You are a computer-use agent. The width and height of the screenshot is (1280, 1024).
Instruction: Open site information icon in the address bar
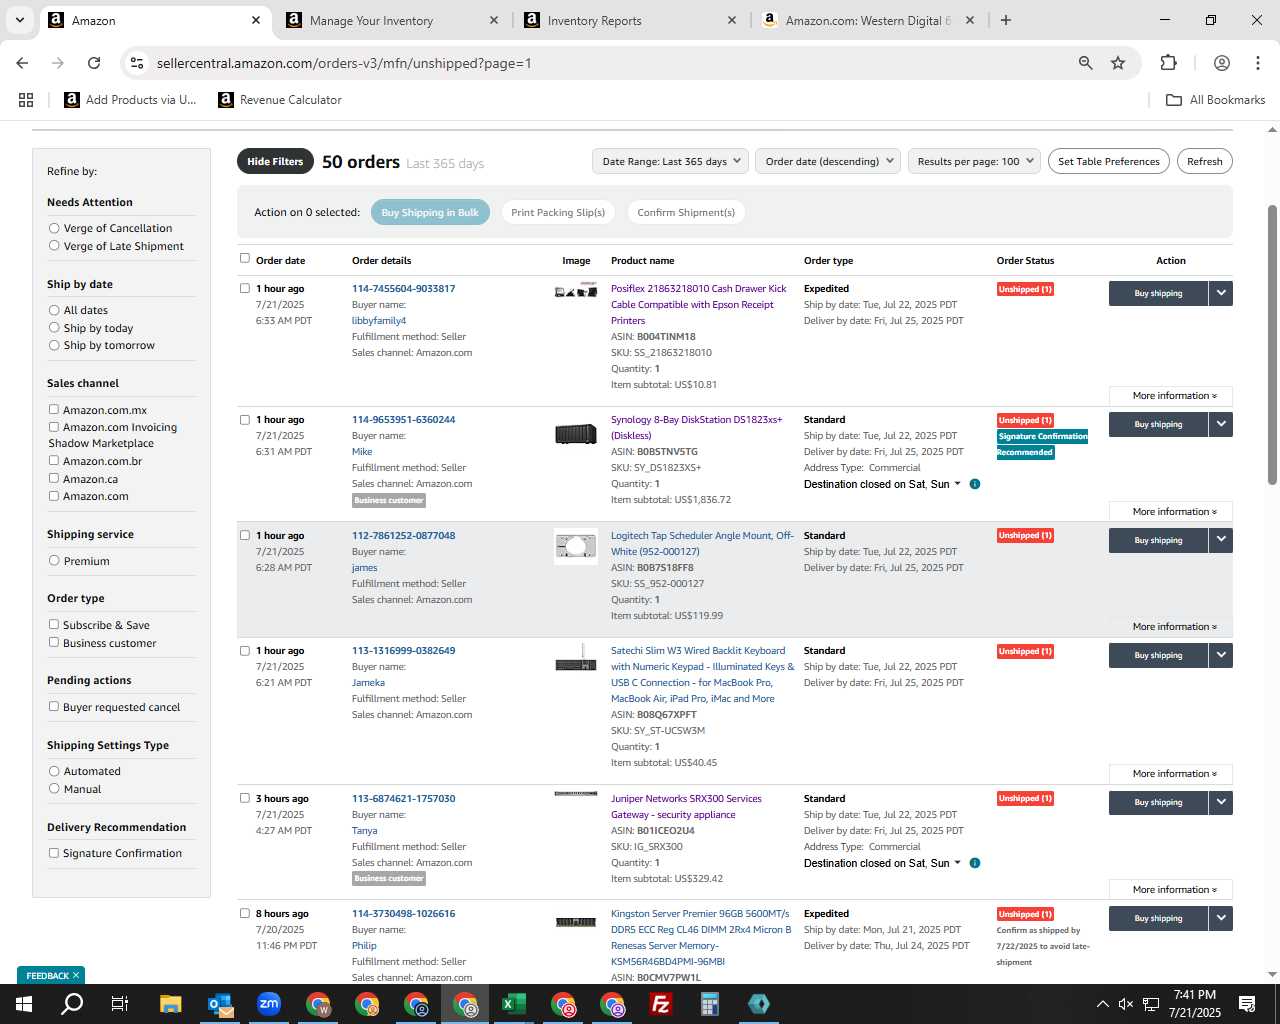[x=137, y=63]
